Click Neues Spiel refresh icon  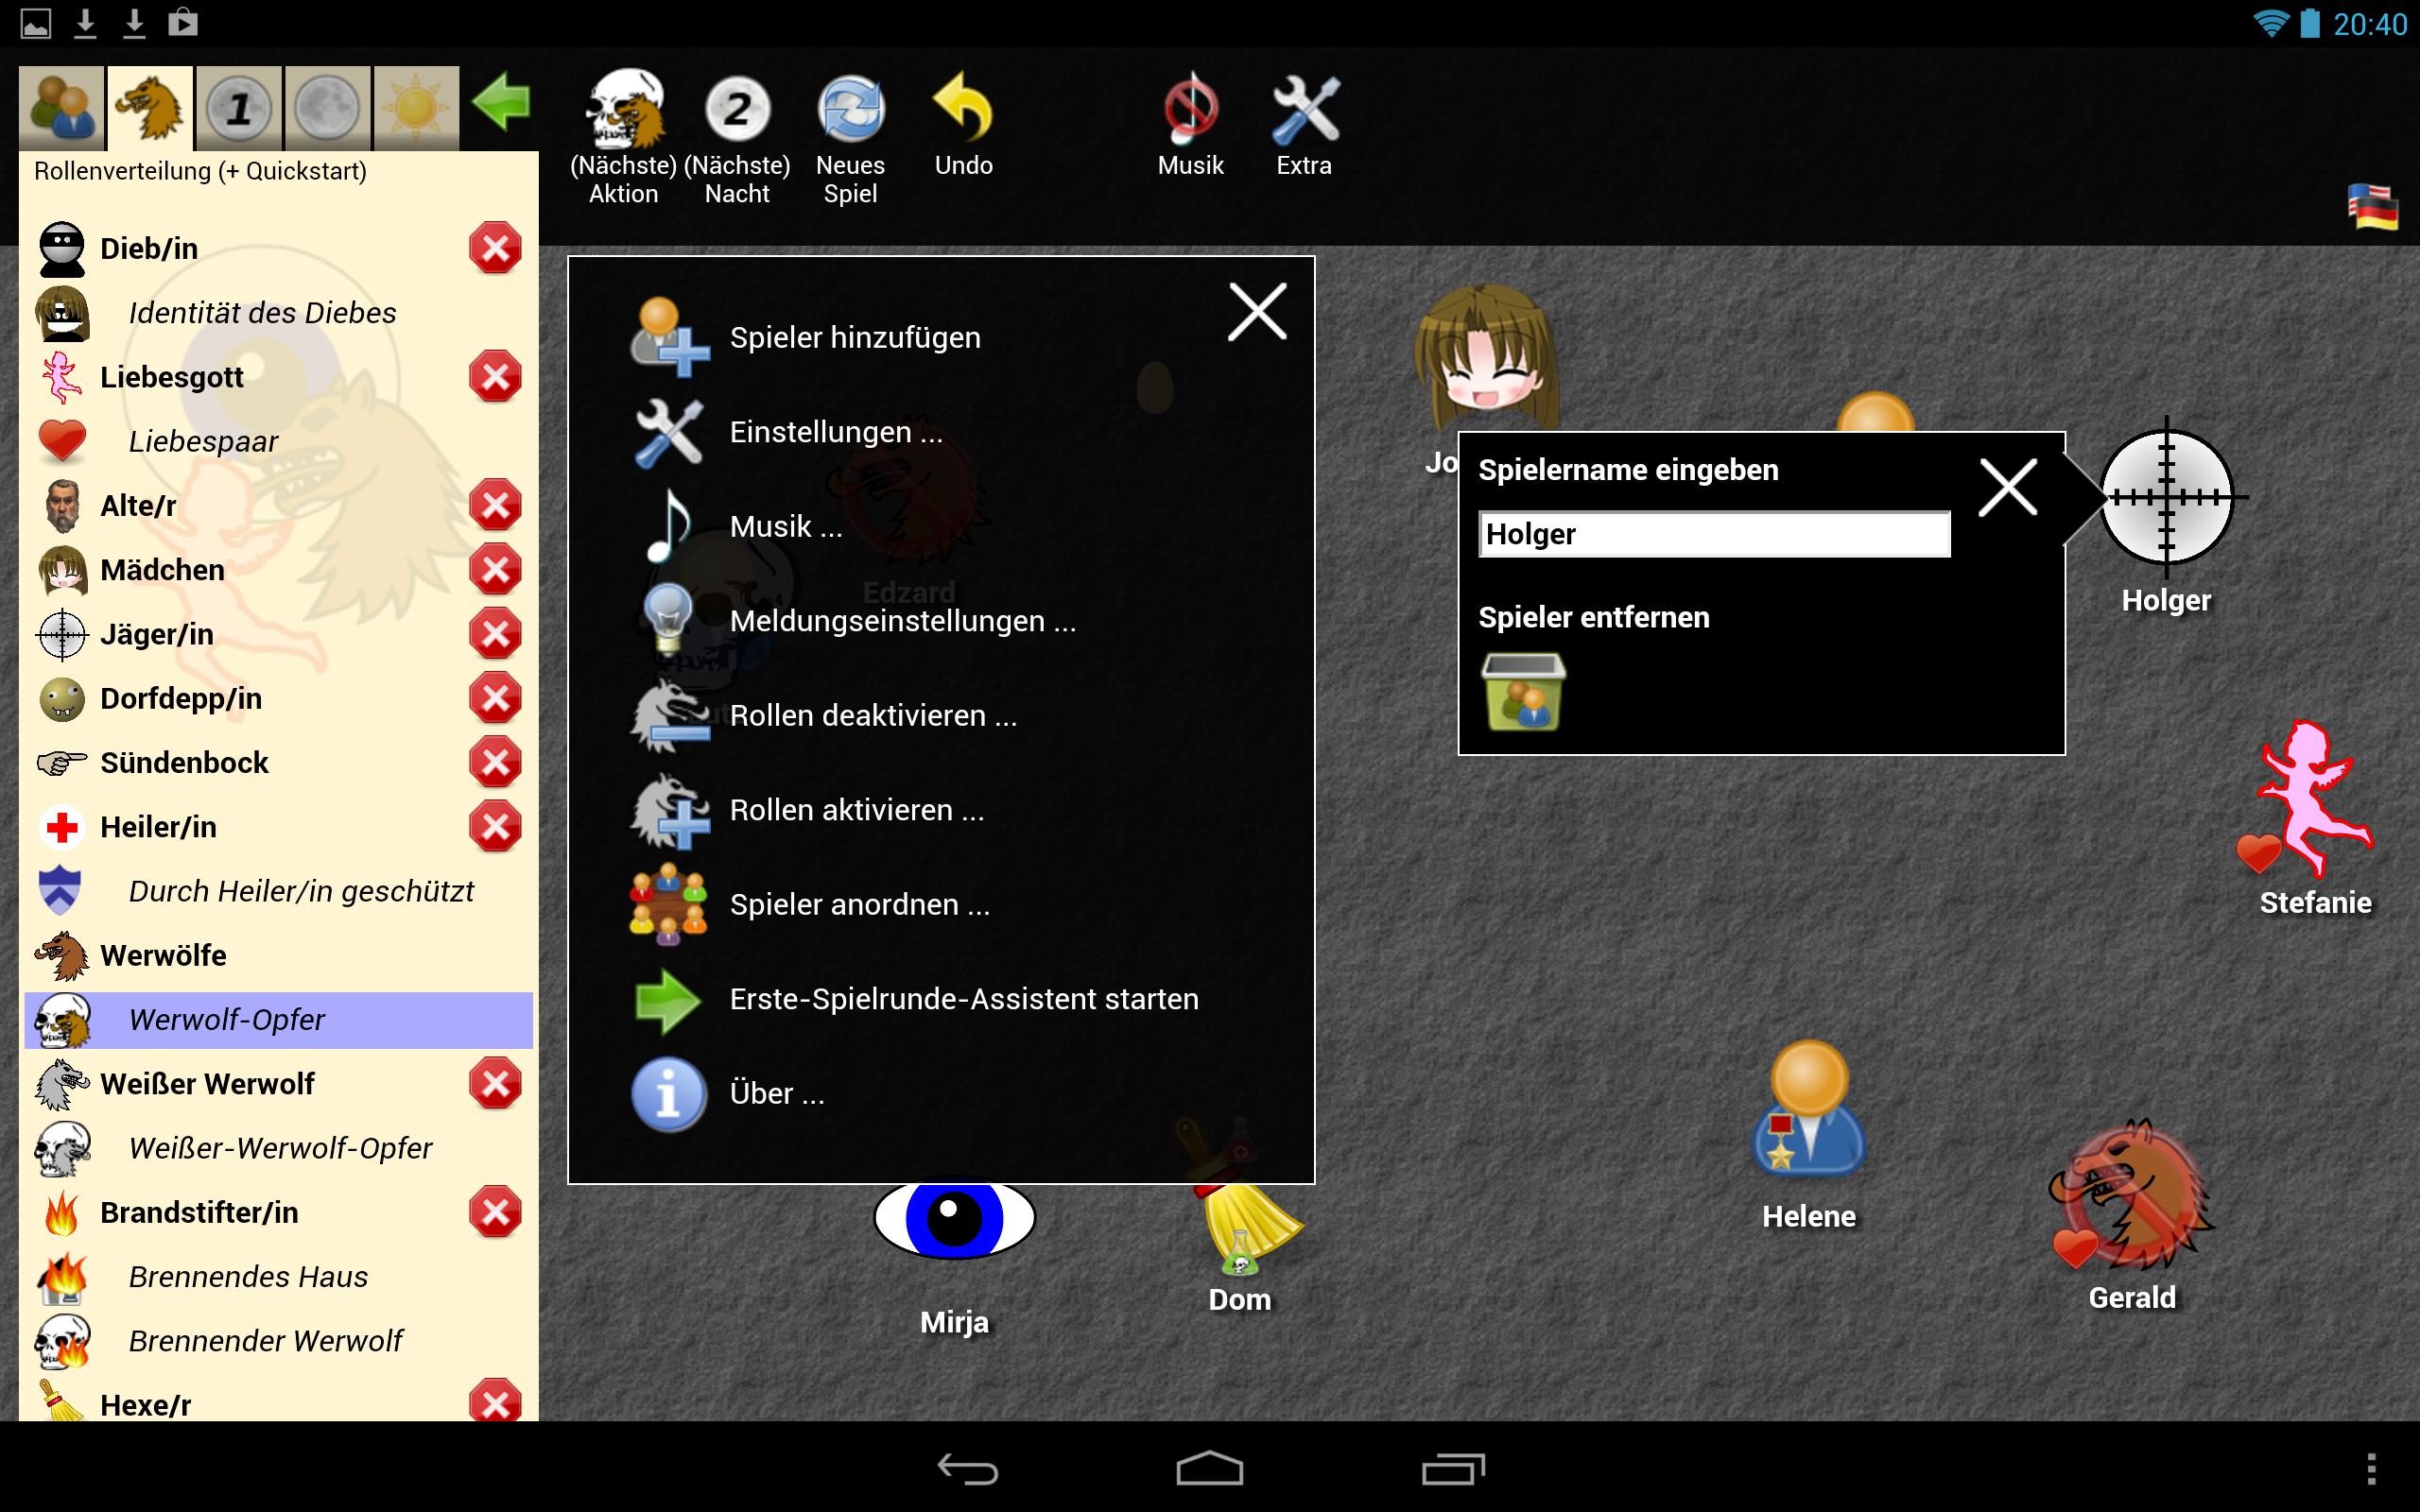pyautogui.click(x=851, y=110)
